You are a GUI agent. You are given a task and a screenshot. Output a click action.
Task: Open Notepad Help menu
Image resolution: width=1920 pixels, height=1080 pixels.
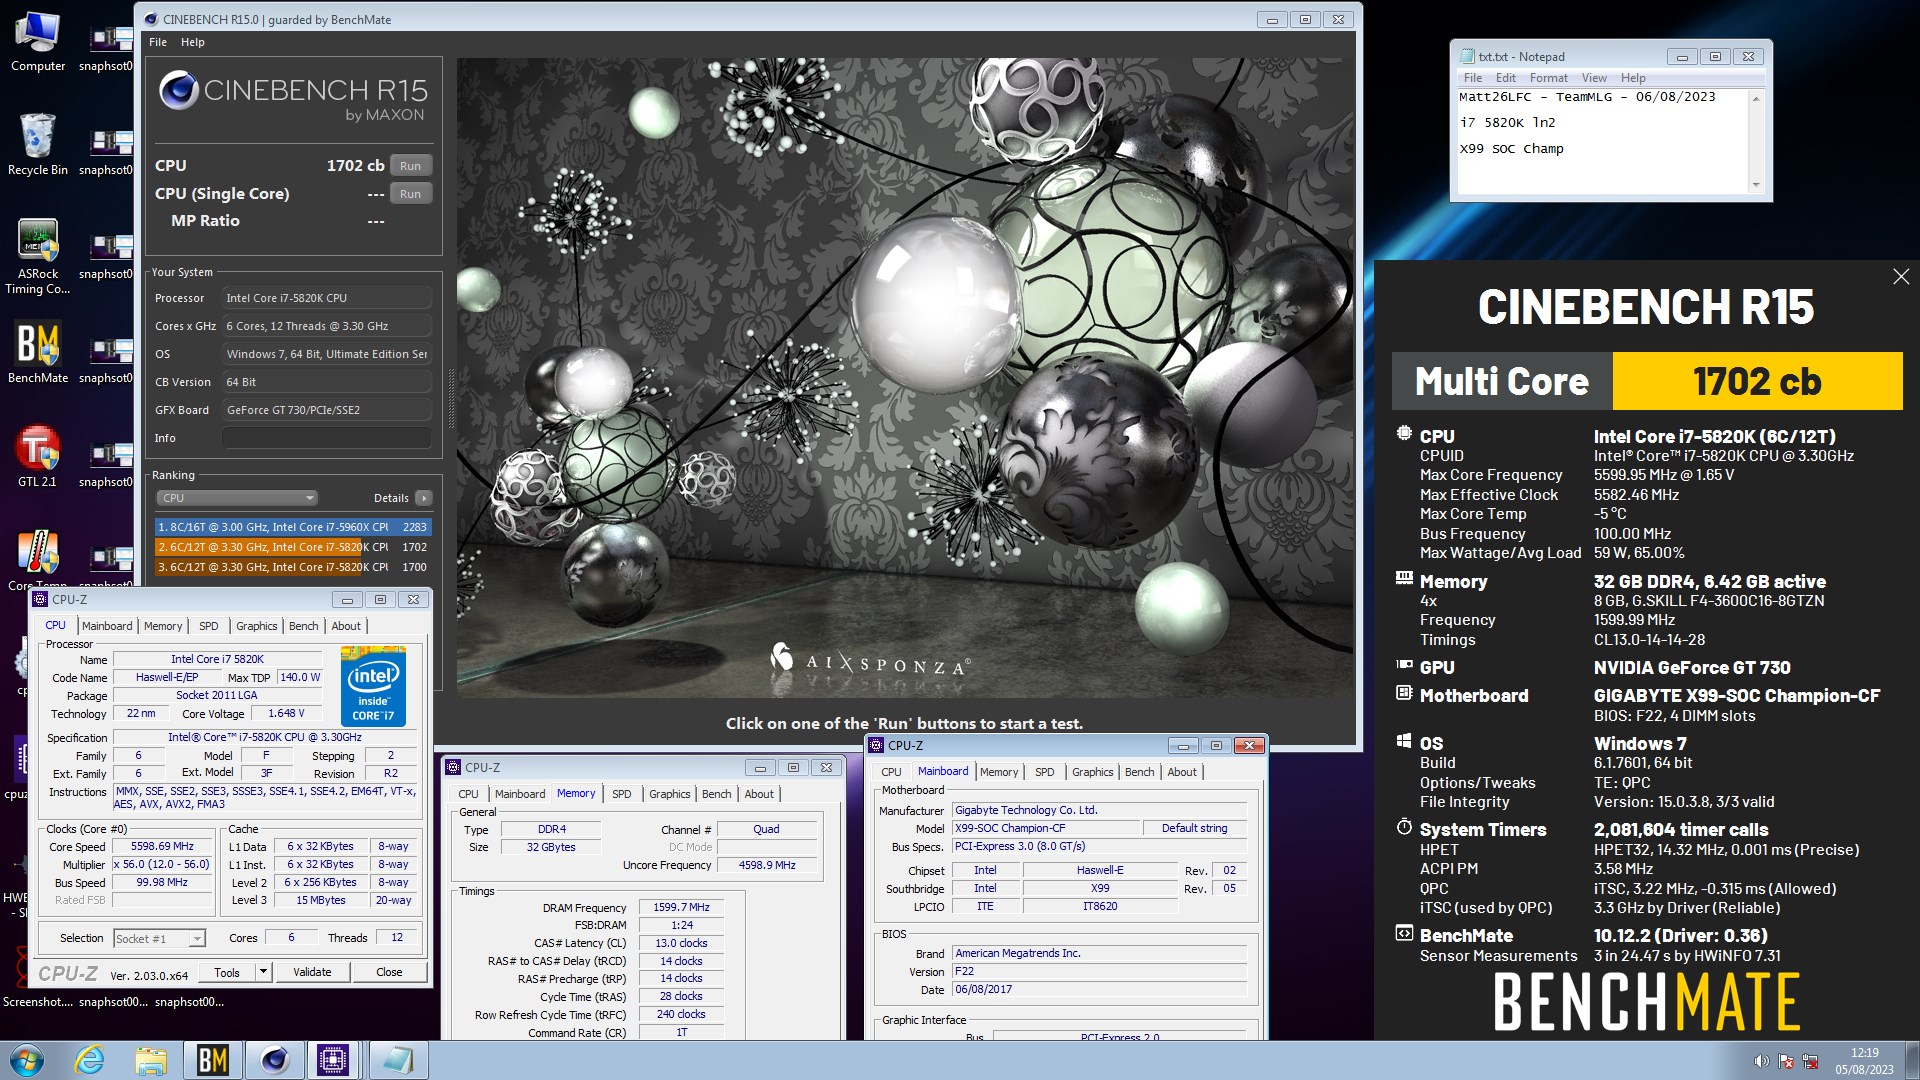pos(1633,78)
